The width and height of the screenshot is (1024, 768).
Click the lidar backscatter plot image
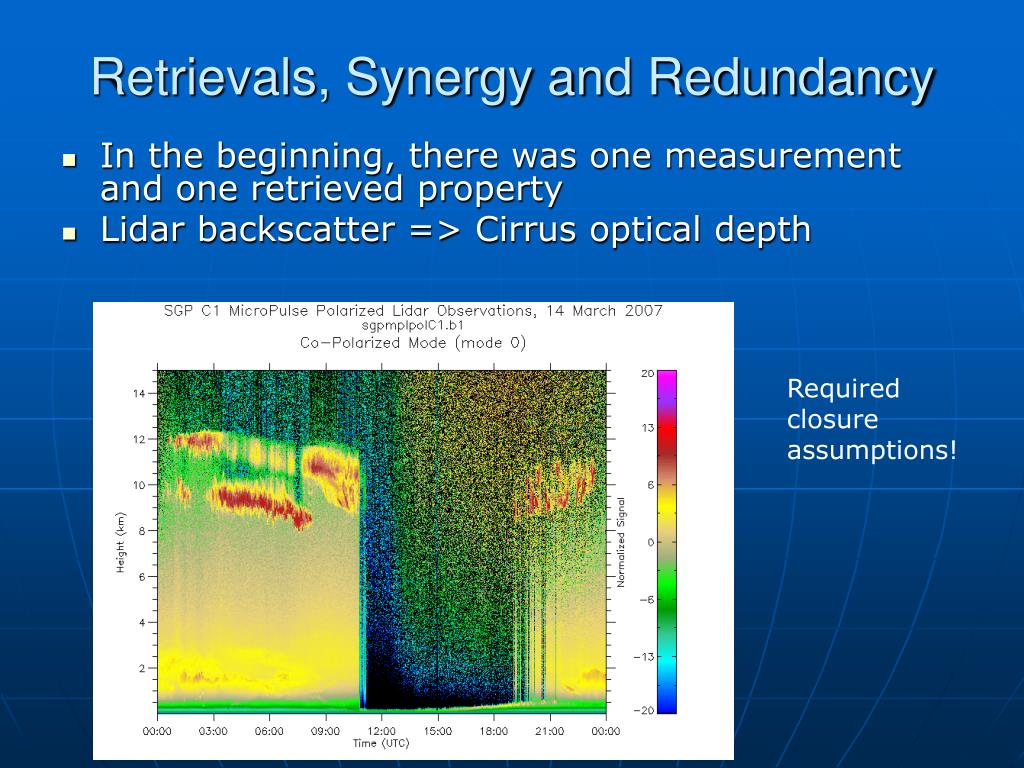382,541
